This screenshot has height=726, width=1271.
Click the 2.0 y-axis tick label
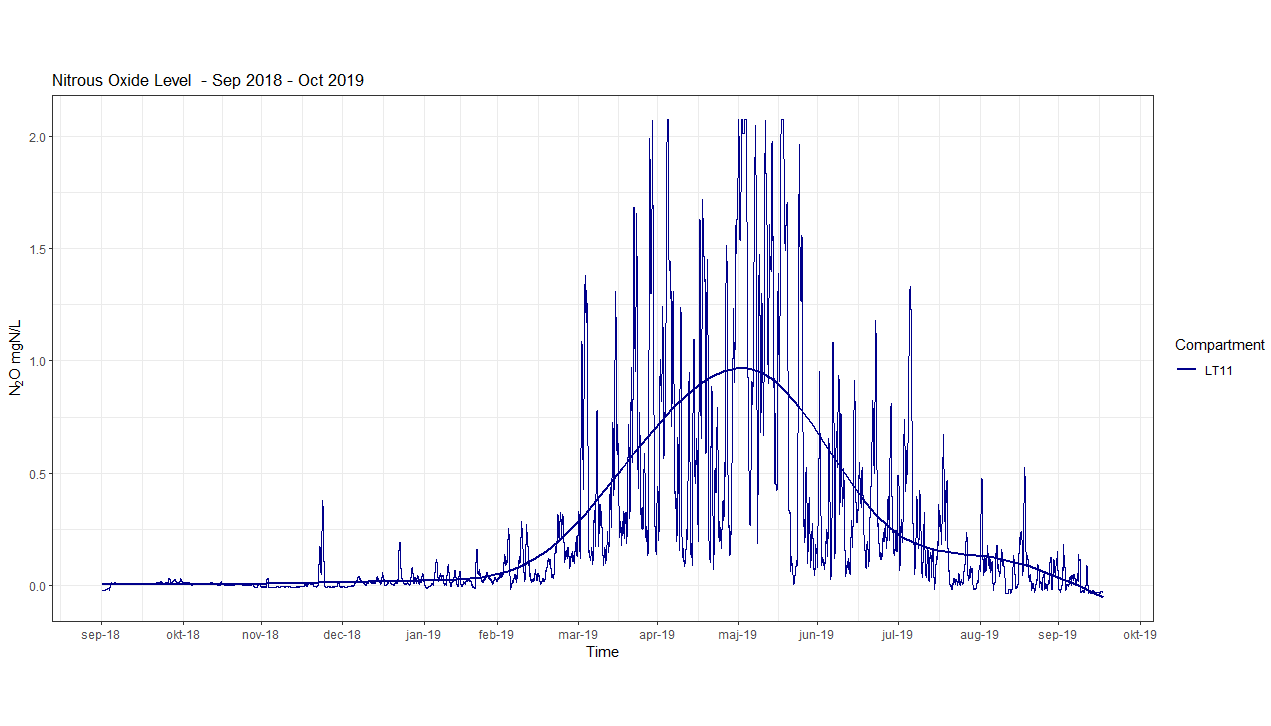[39, 136]
